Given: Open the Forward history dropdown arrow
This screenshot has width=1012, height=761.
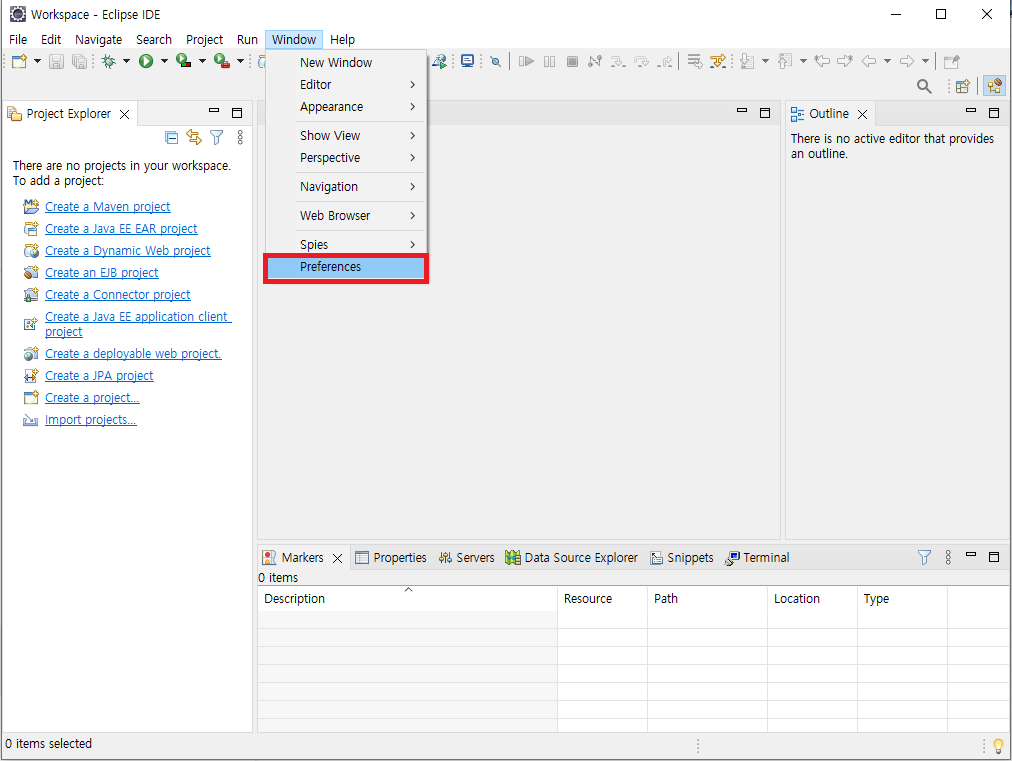Looking at the screenshot, I should point(926,61).
